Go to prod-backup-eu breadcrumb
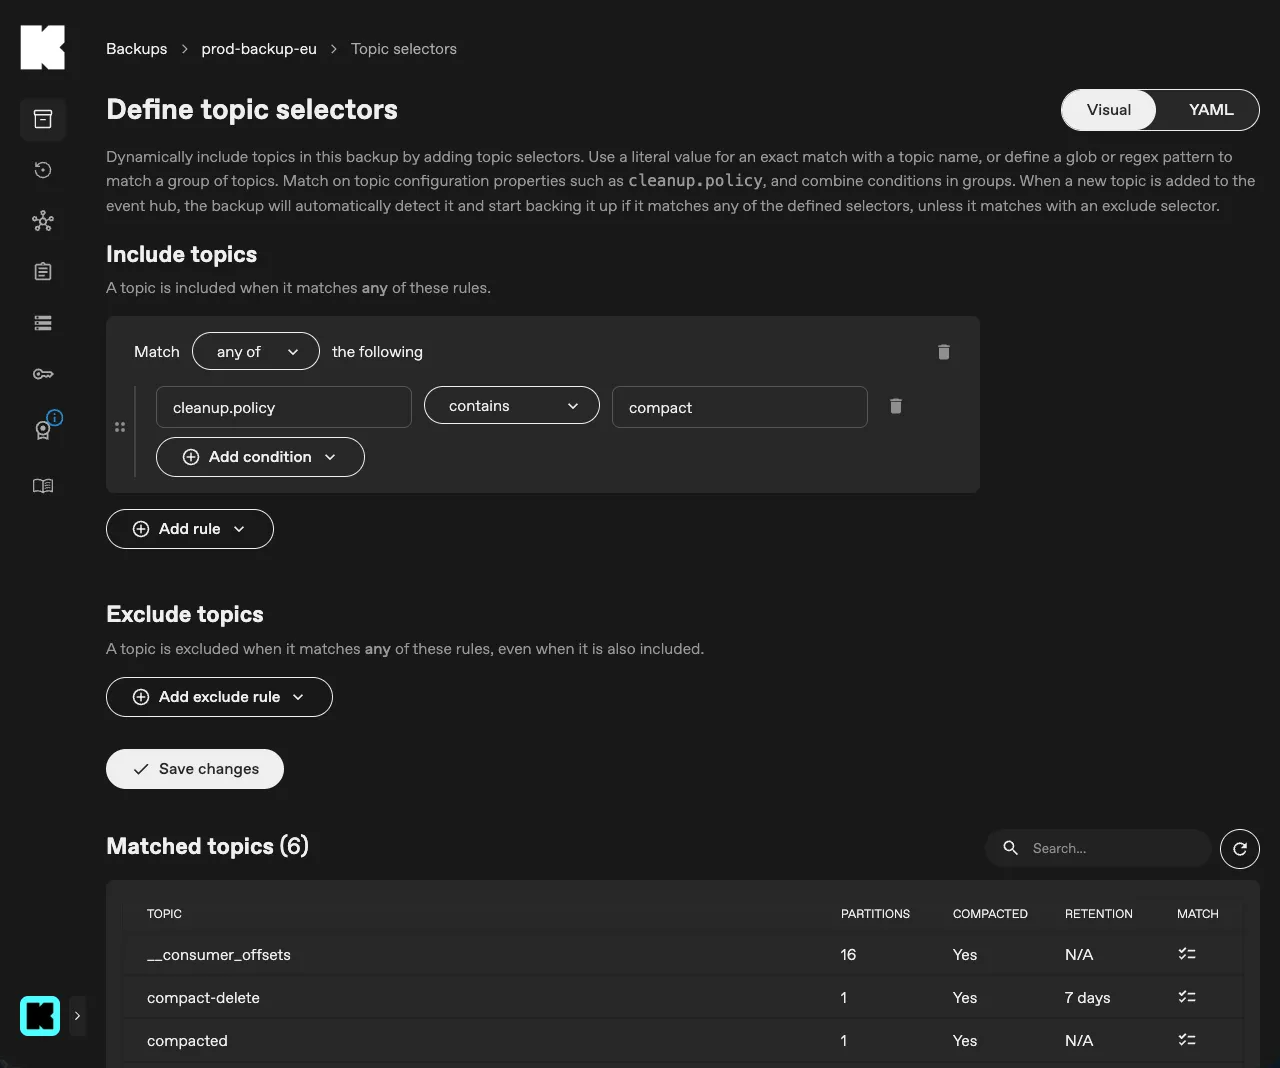This screenshot has width=1280, height=1068. click(x=259, y=49)
